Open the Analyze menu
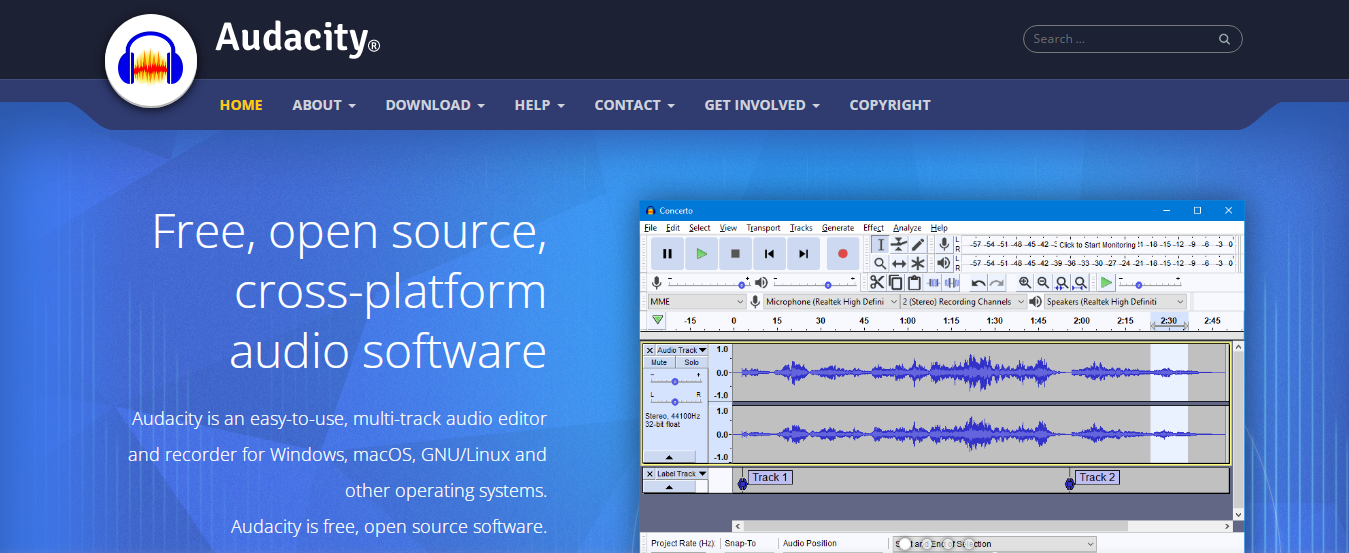Screen dimensions: 1349x553 (907, 228)
